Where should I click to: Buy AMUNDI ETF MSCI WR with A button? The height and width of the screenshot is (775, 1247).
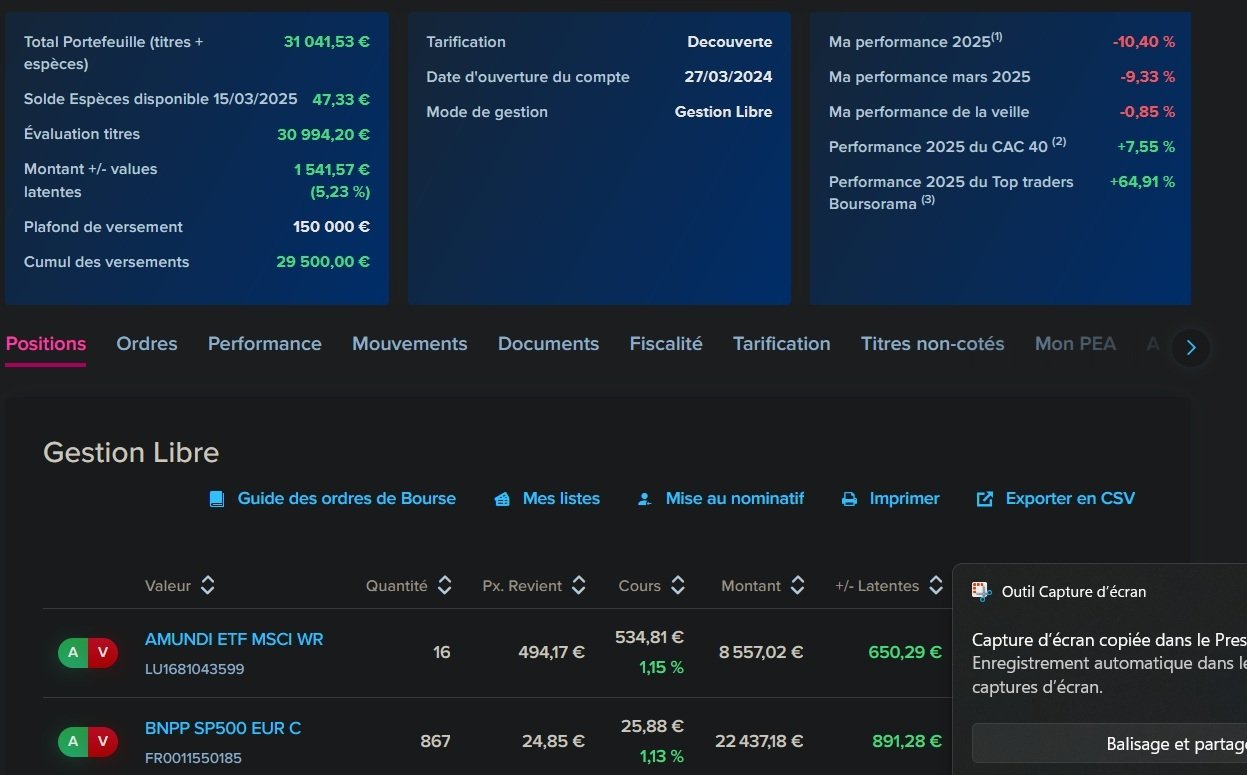pos(73,653)
